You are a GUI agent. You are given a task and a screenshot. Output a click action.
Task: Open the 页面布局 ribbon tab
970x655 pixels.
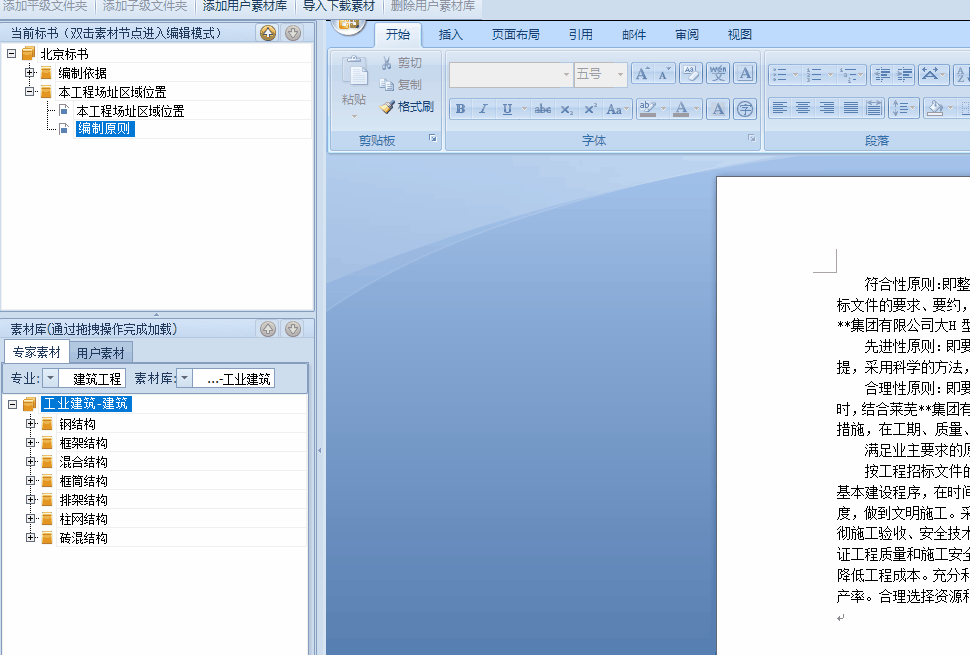point(515,35)
